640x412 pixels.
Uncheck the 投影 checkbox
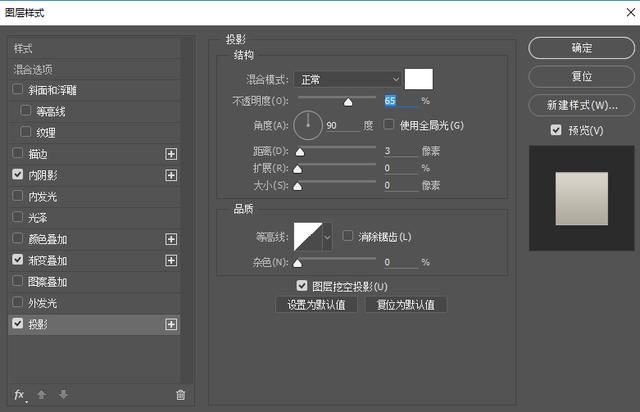[x=18, y=323]
